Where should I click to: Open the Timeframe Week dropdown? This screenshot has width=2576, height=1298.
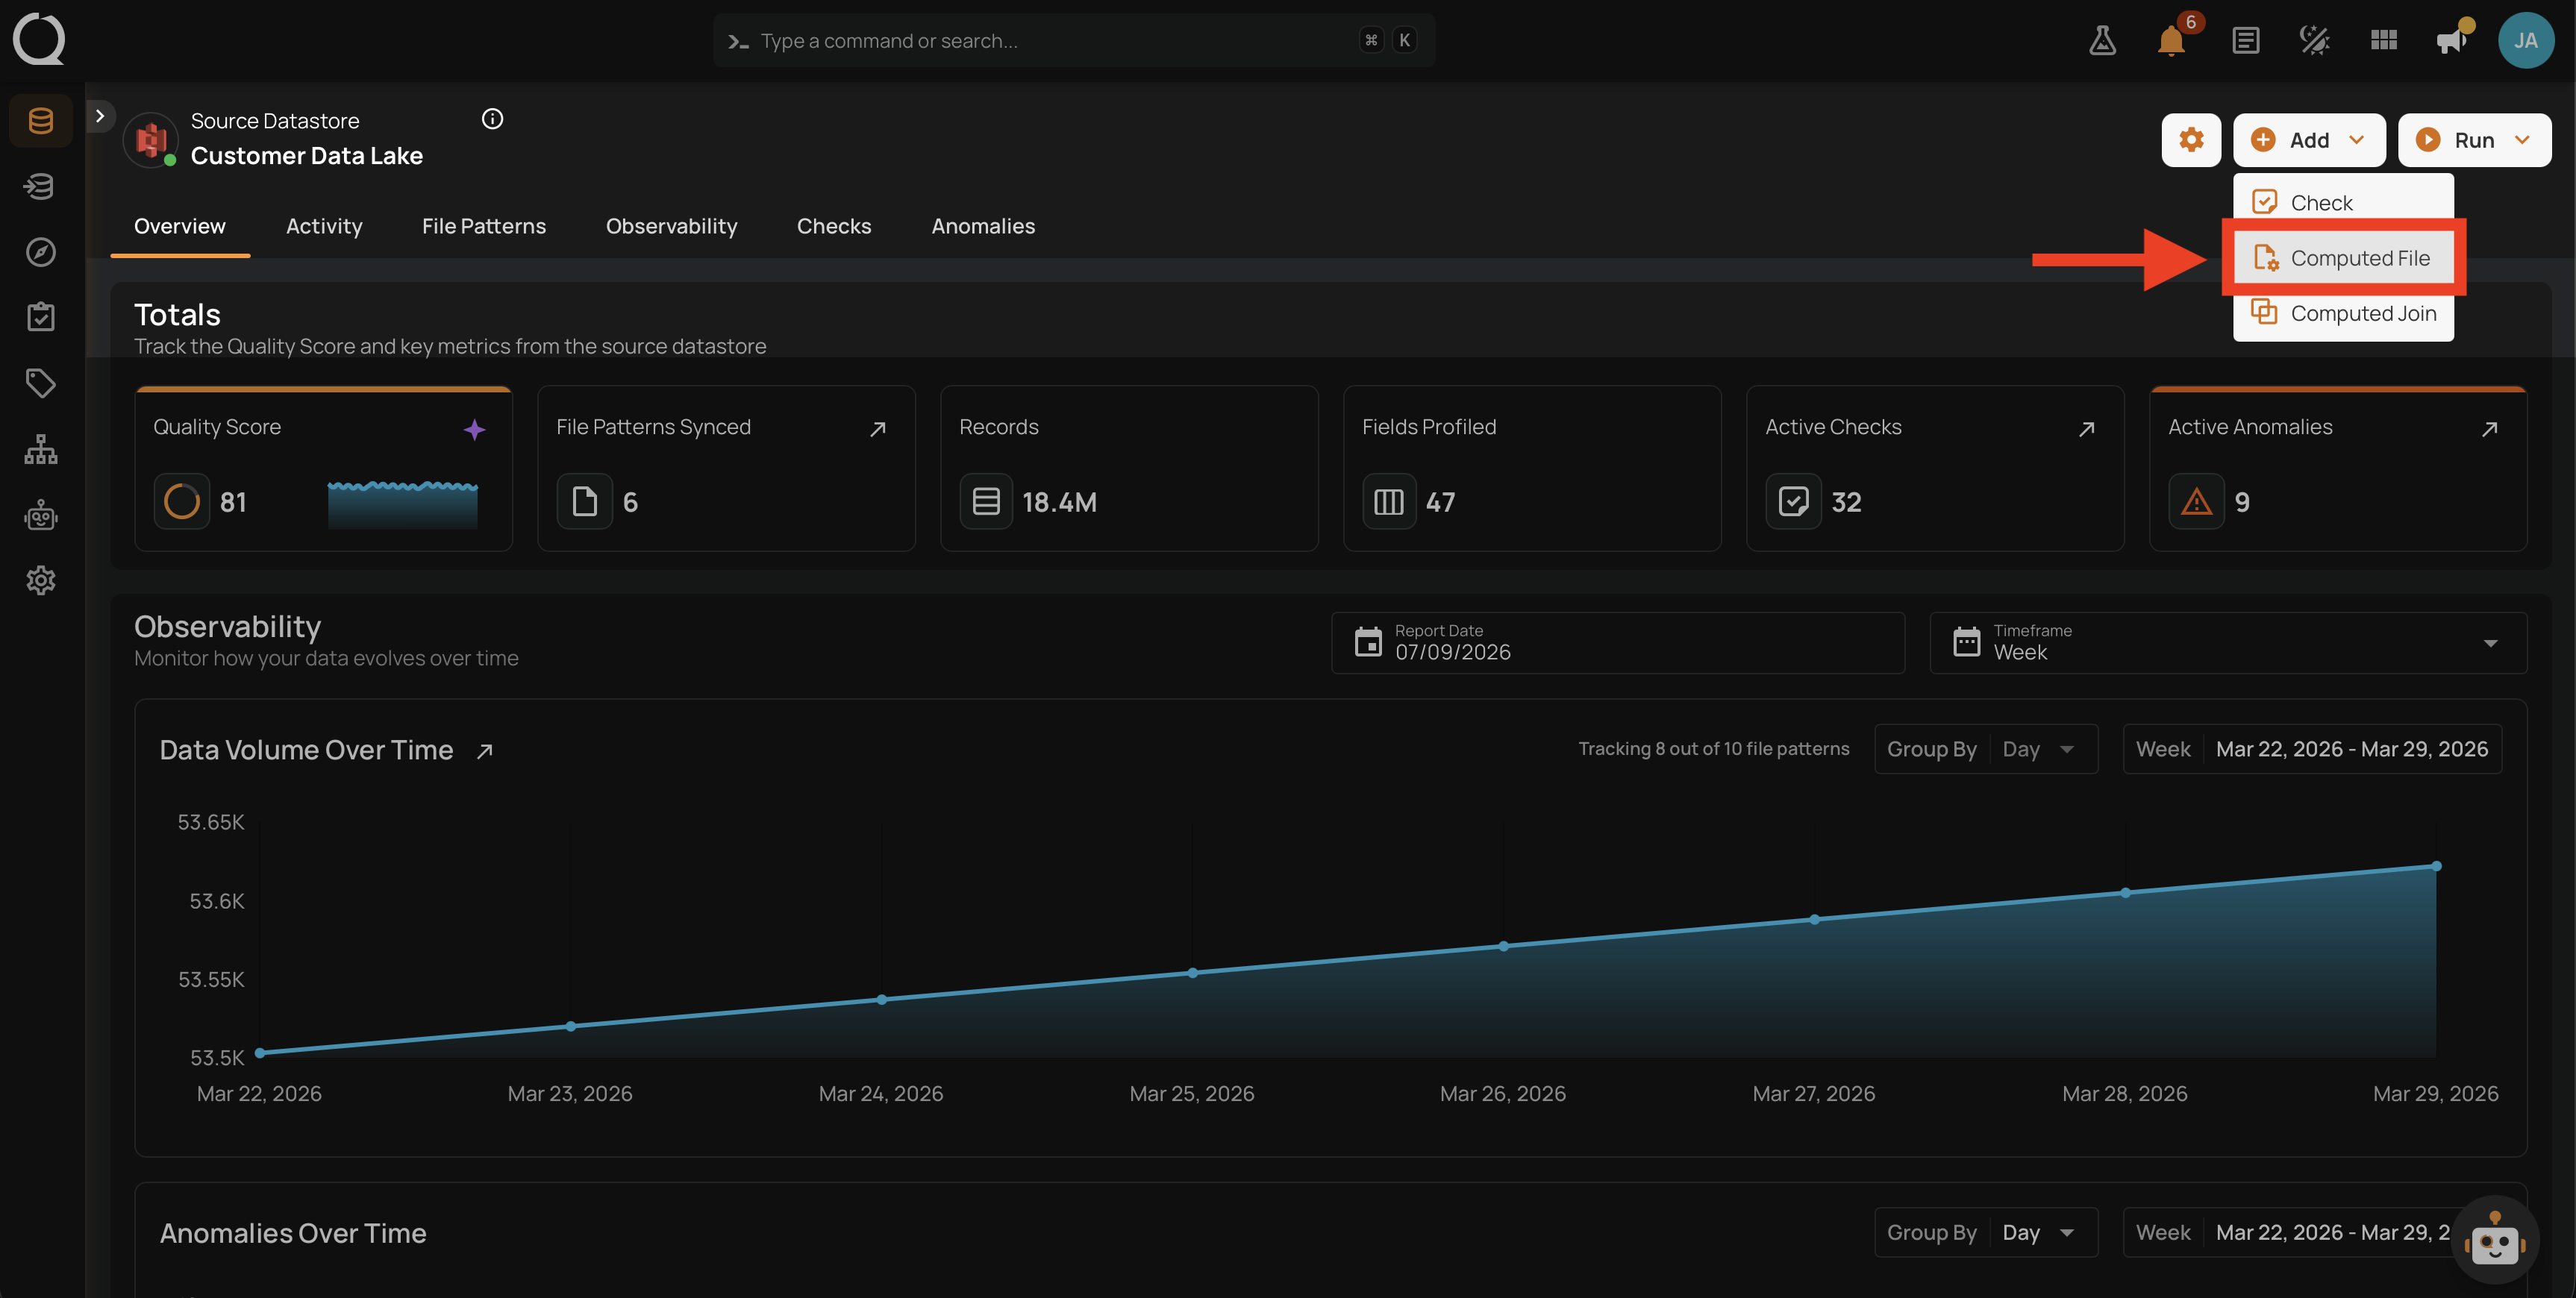2227,643
